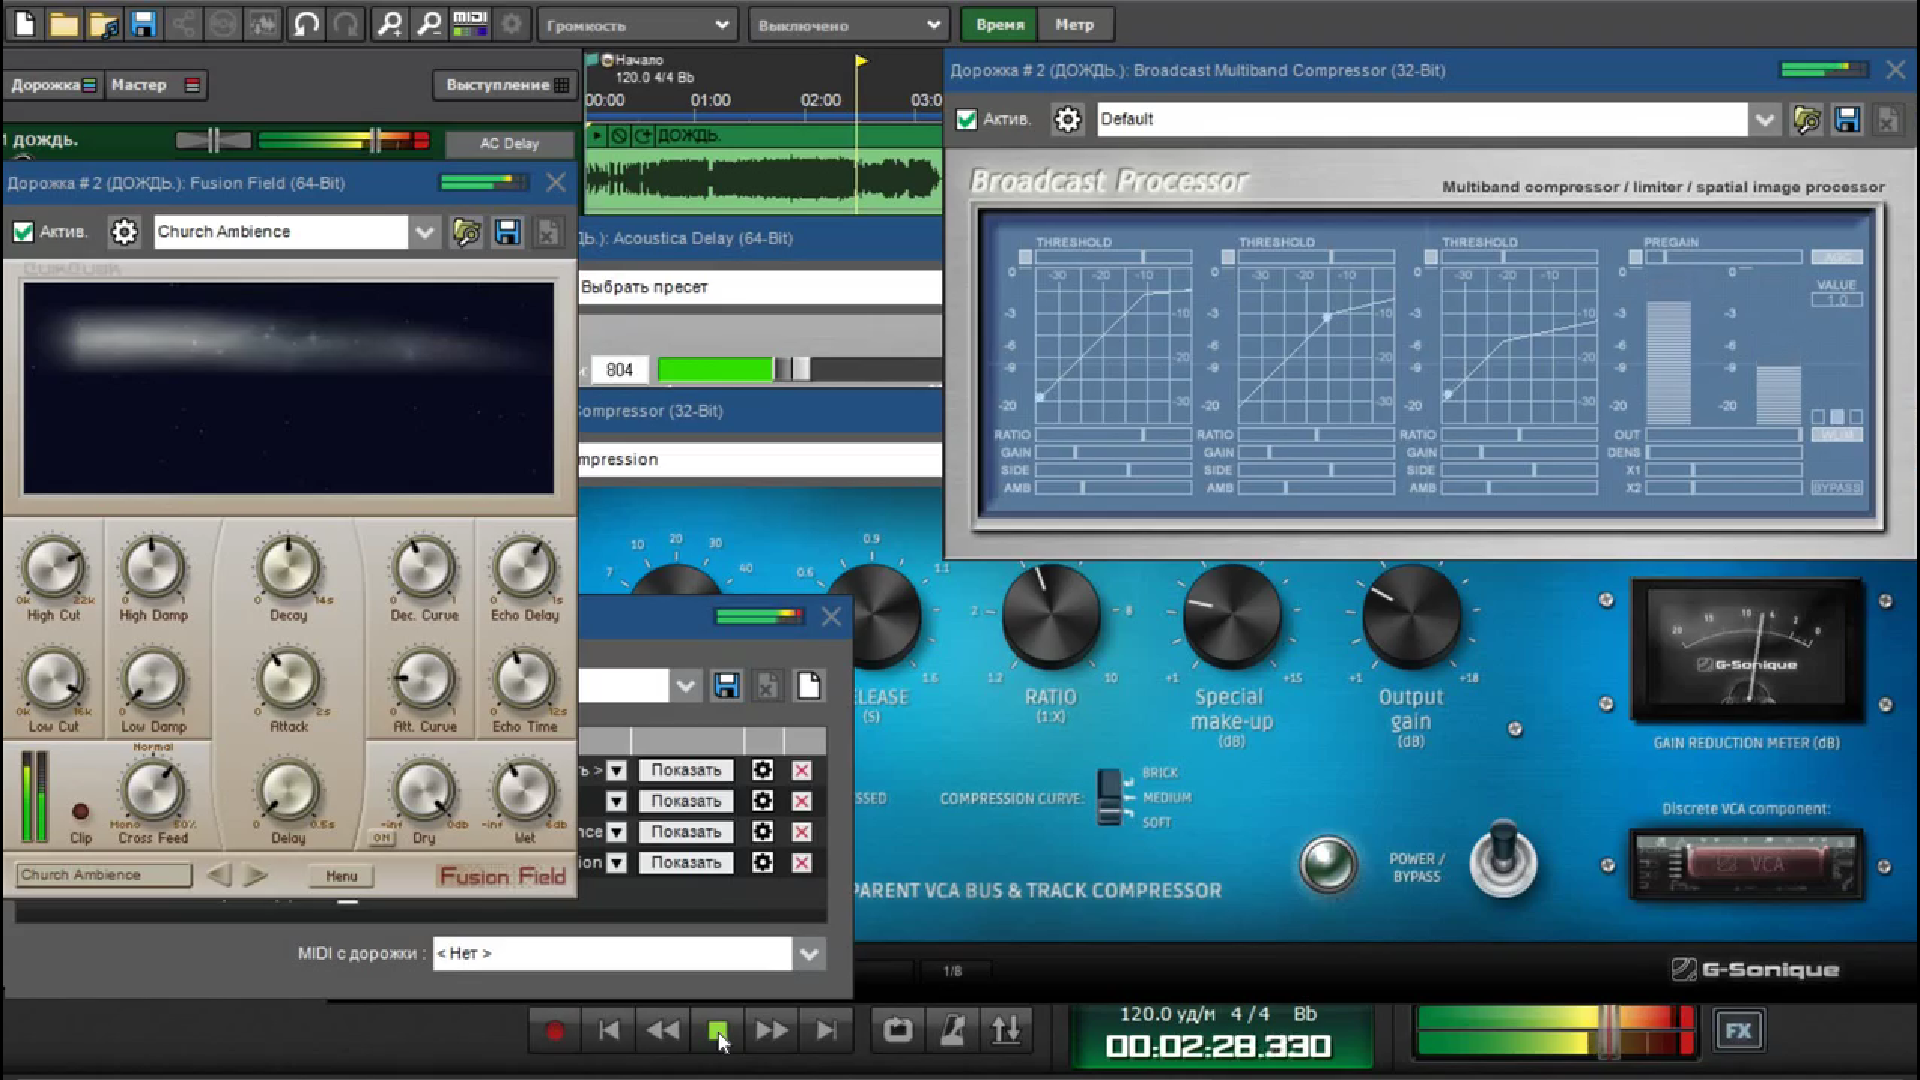Create a new effect chain with blank page icon
Image resolution: width=1920 pixels, height=1080 pixels.
(x=808, y=686)
